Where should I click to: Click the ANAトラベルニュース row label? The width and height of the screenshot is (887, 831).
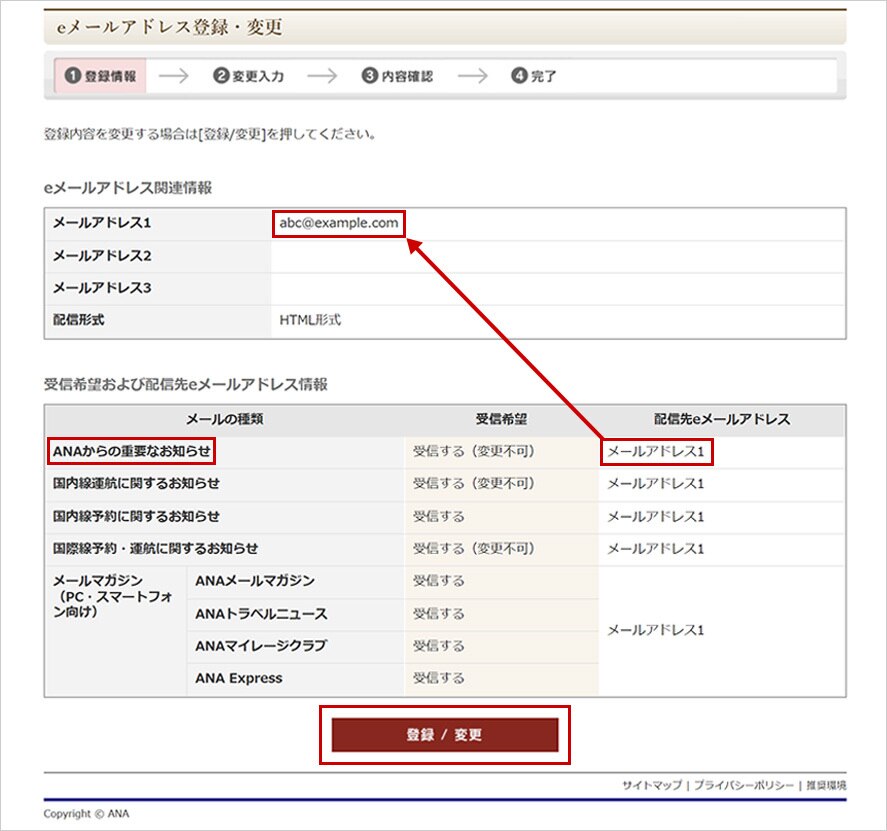coord(261,614)
